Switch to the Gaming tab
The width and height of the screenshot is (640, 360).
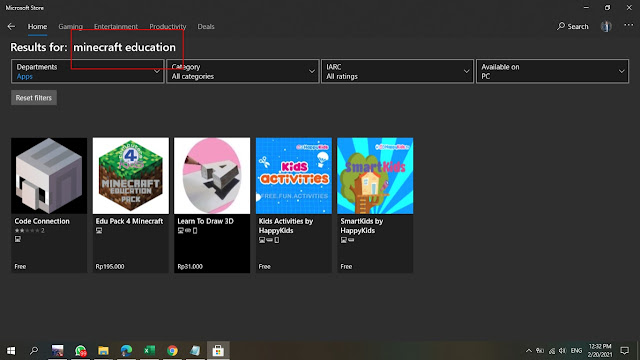pyautogui.click(x=70, y=27)
